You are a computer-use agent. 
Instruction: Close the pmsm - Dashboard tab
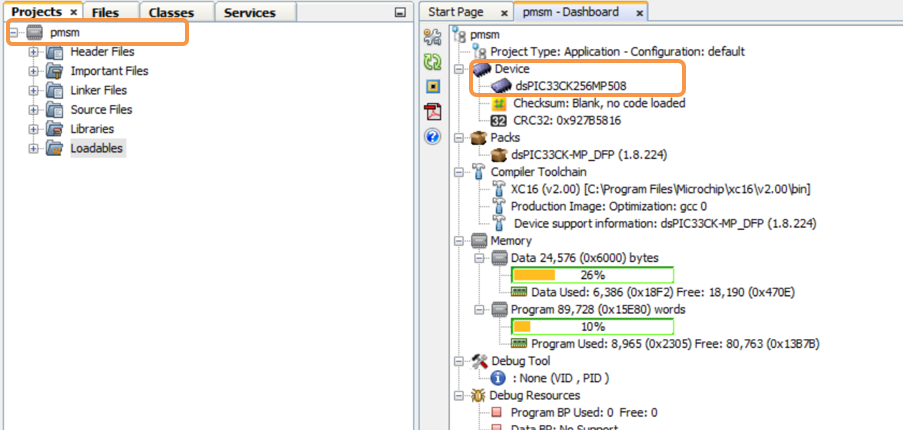[x=639, y=13]
